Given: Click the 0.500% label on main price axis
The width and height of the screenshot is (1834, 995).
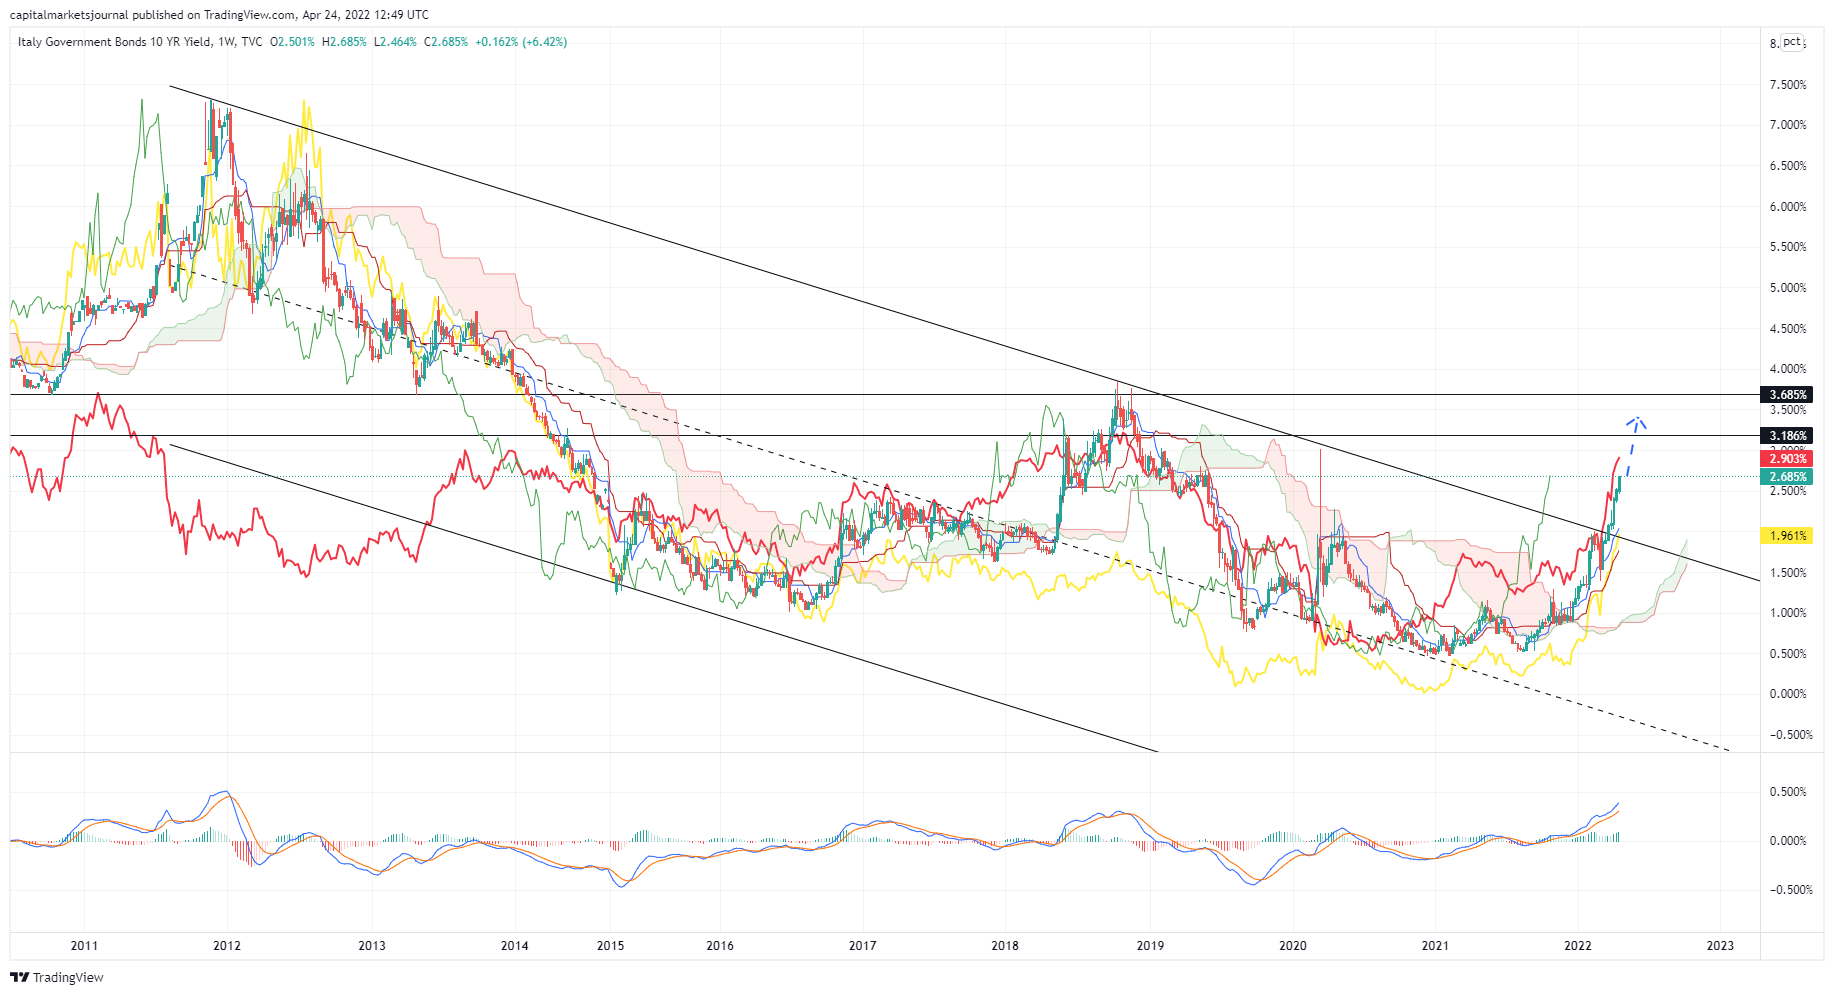Looking at the screenshot, I should [x=1788, y=654].
